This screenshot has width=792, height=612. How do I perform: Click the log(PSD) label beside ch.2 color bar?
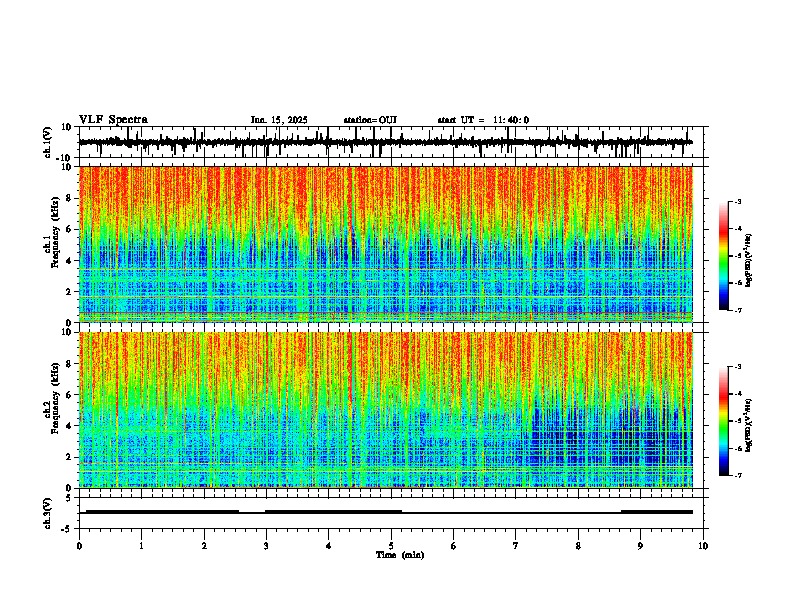[749, 425]
